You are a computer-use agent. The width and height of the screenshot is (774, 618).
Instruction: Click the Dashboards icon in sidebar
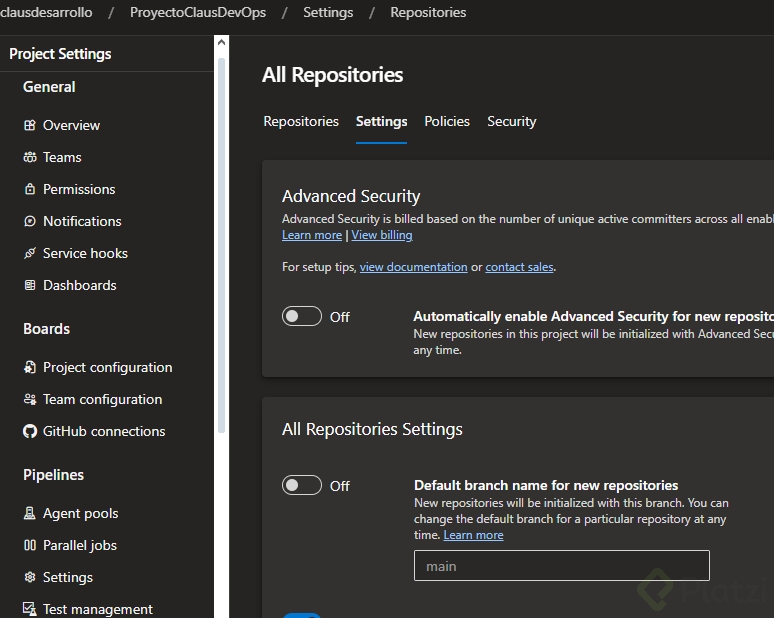click(x=30, y=286)
